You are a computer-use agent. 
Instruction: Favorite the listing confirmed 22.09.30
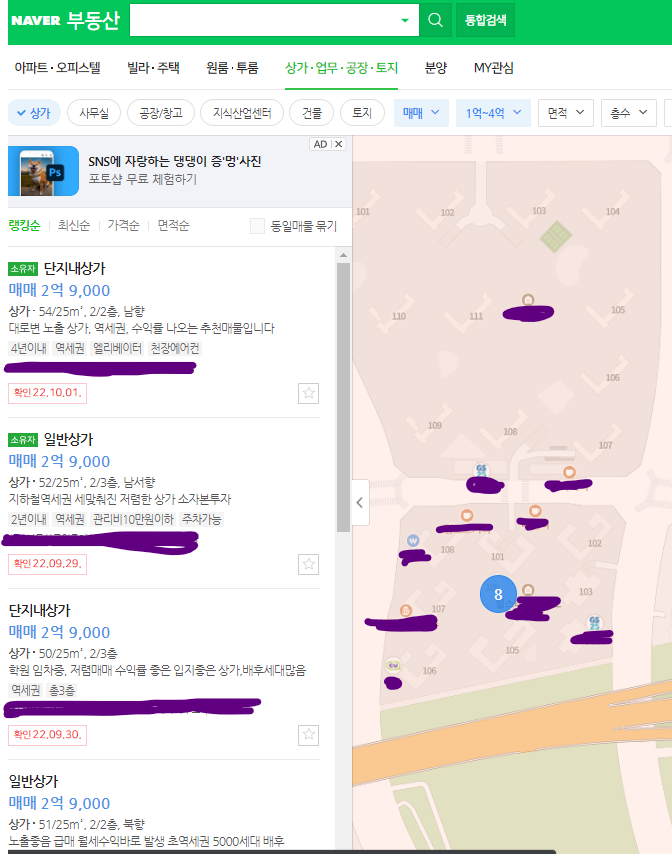pyautogui.click(x=308, y=735)
